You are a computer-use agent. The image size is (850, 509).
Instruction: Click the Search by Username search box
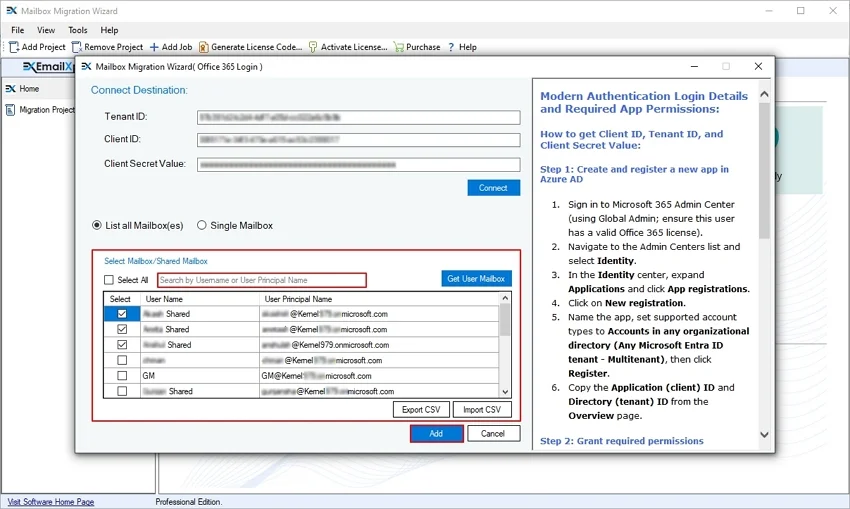[262, 280]
